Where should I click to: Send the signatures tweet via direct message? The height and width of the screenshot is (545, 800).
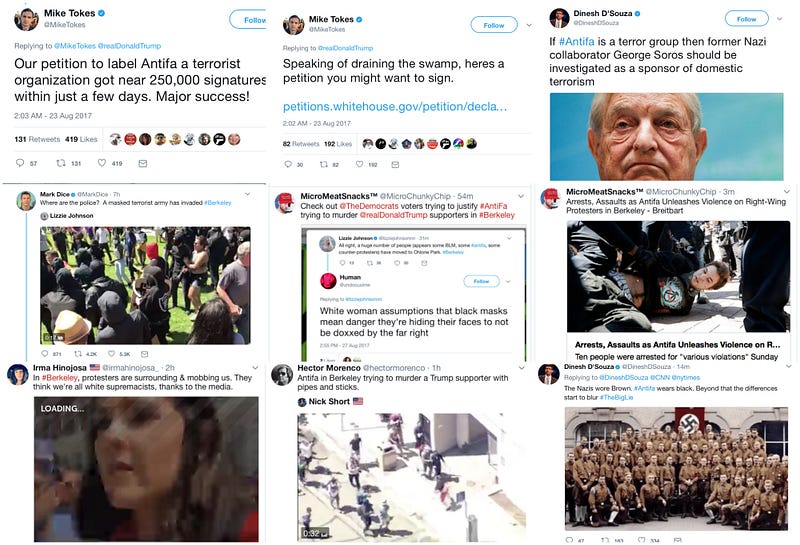(143, 163)
